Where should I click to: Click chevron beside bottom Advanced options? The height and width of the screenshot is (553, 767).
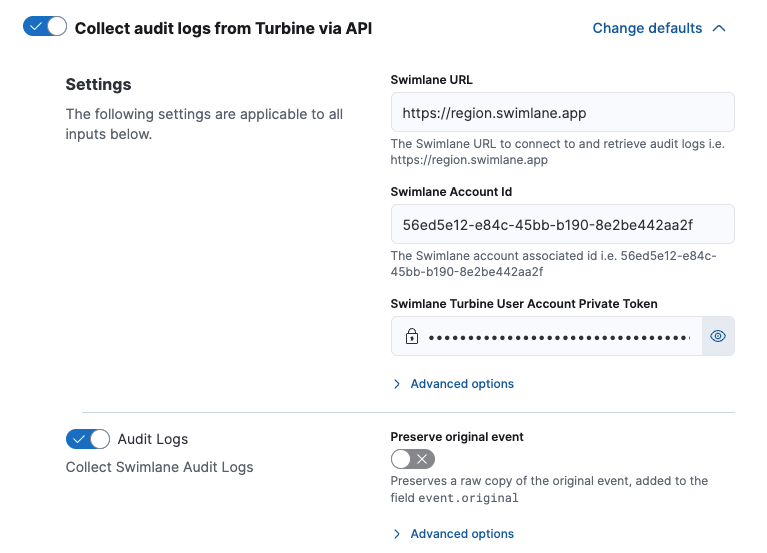pos(397,534)
